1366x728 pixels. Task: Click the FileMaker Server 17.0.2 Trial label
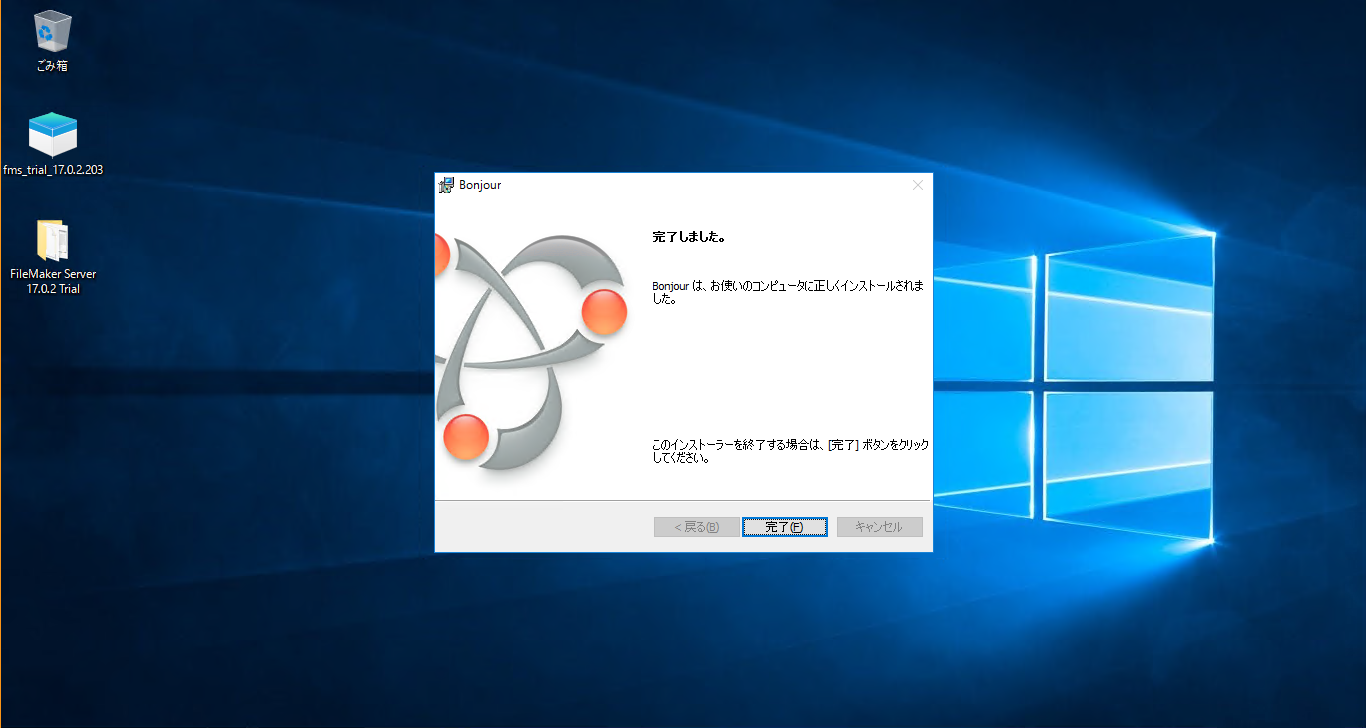coord(53,279)
